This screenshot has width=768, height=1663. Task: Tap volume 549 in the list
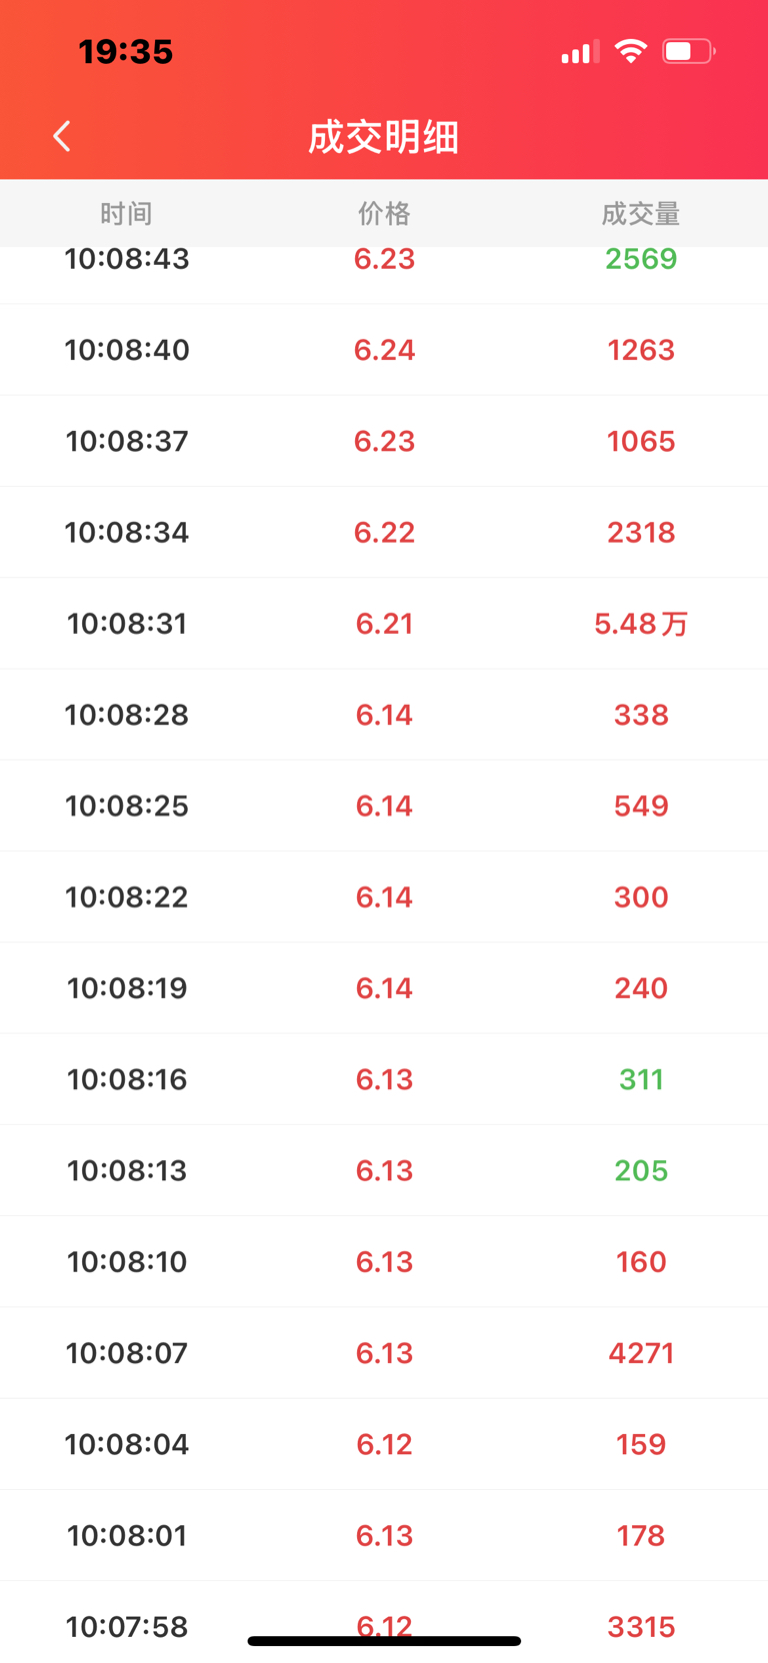pyautogui.click(x=640, y=806)
